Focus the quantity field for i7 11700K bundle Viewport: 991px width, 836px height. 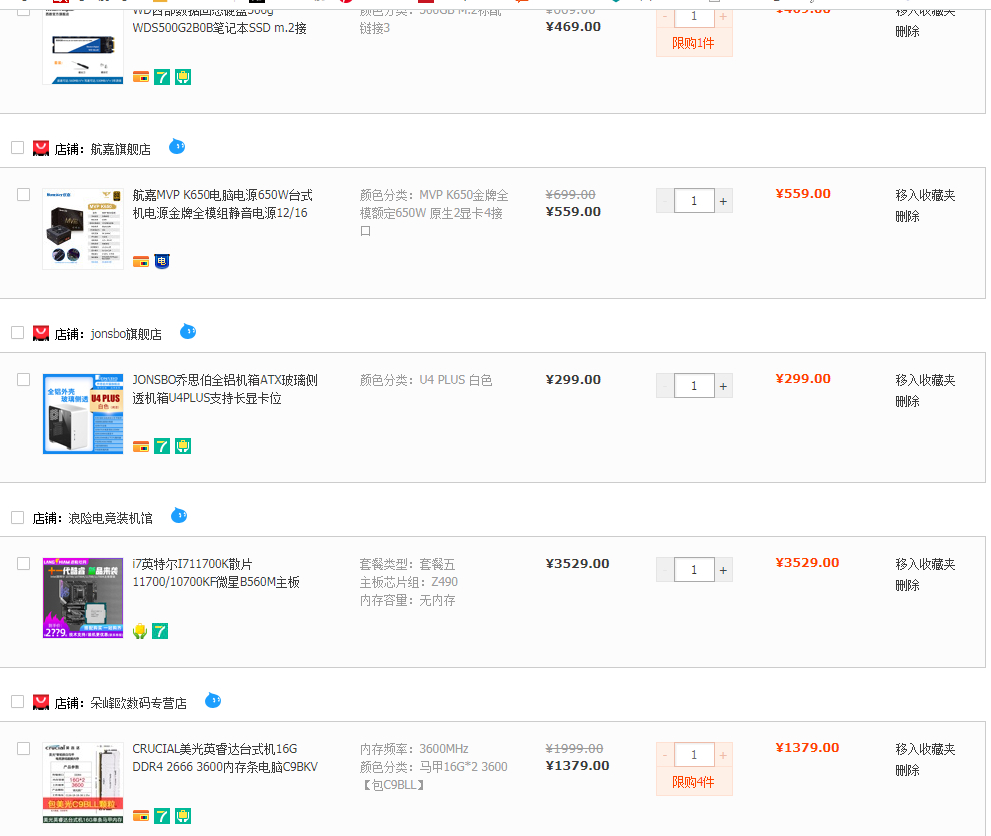click(694, 570)
